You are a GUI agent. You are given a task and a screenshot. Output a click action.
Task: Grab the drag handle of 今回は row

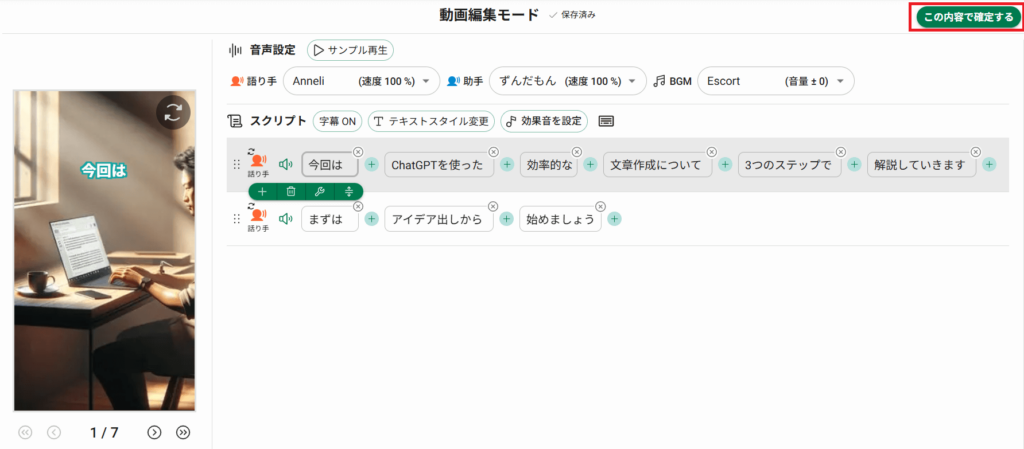[x=236, y=165]
